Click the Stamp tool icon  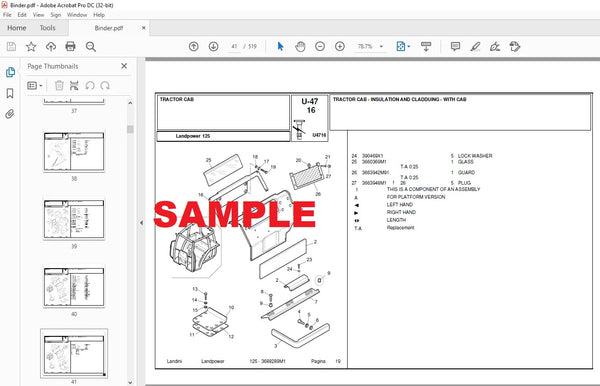[x=515, y=47]
